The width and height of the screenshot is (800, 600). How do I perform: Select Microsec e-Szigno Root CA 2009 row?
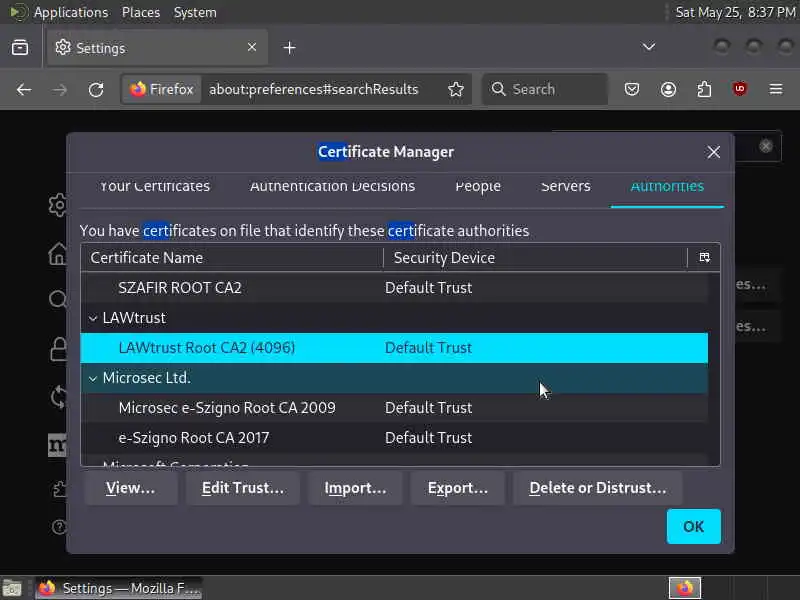(x=394, y=408)
